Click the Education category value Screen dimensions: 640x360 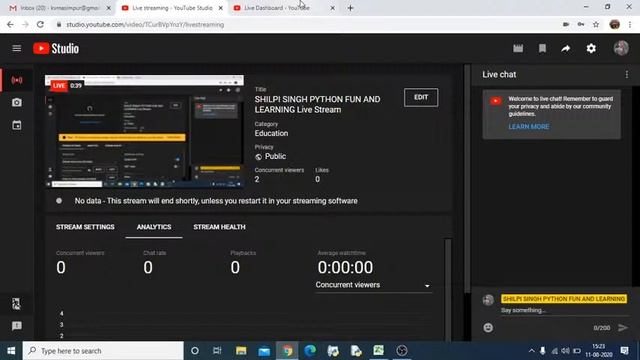(271, 133)
